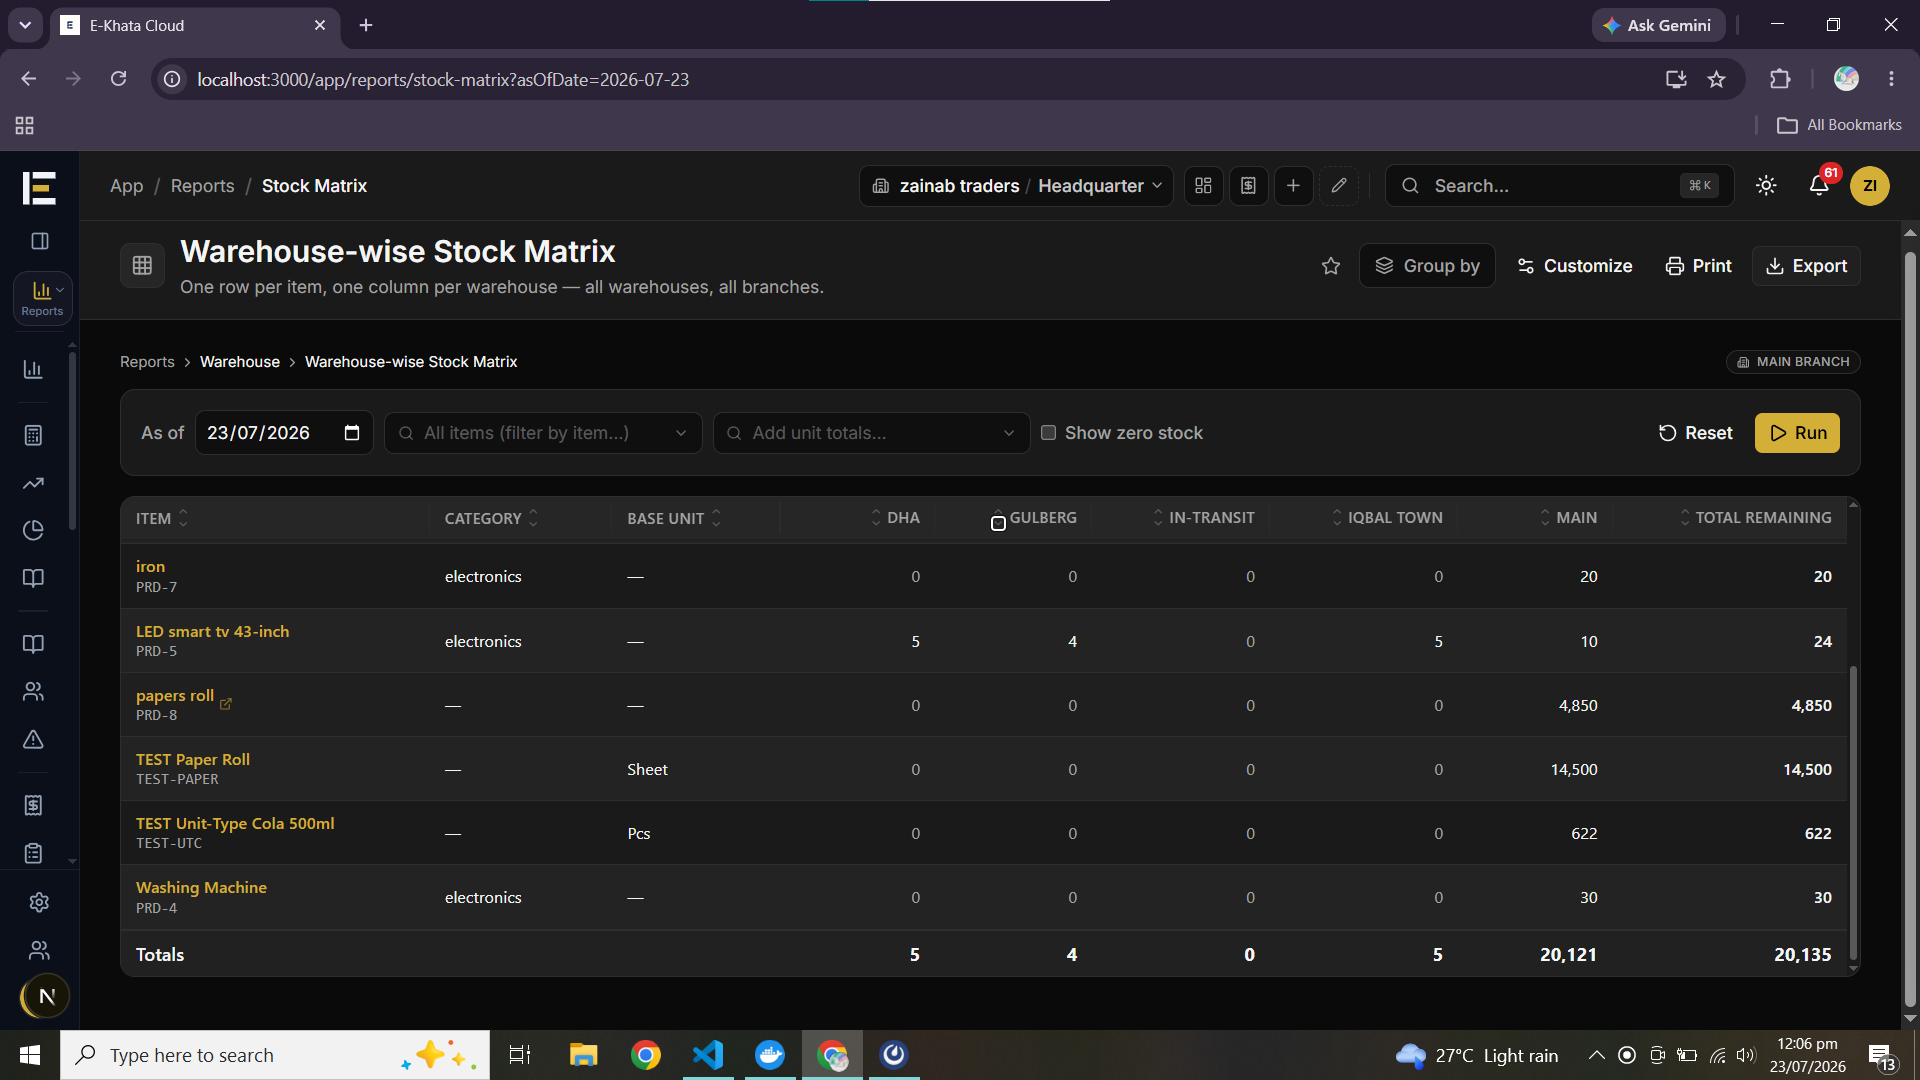Open the Add unit totals dropdown
This screenshot has width=1920, height=1080.
(x=871, y=433)
